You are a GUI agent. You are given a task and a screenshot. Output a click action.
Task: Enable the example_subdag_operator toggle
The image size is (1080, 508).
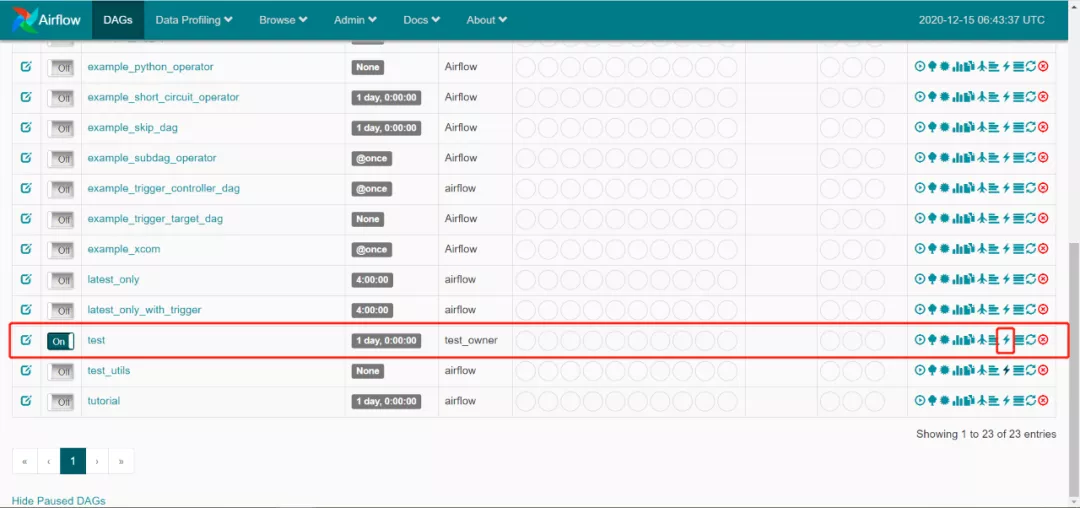[61, 159]
